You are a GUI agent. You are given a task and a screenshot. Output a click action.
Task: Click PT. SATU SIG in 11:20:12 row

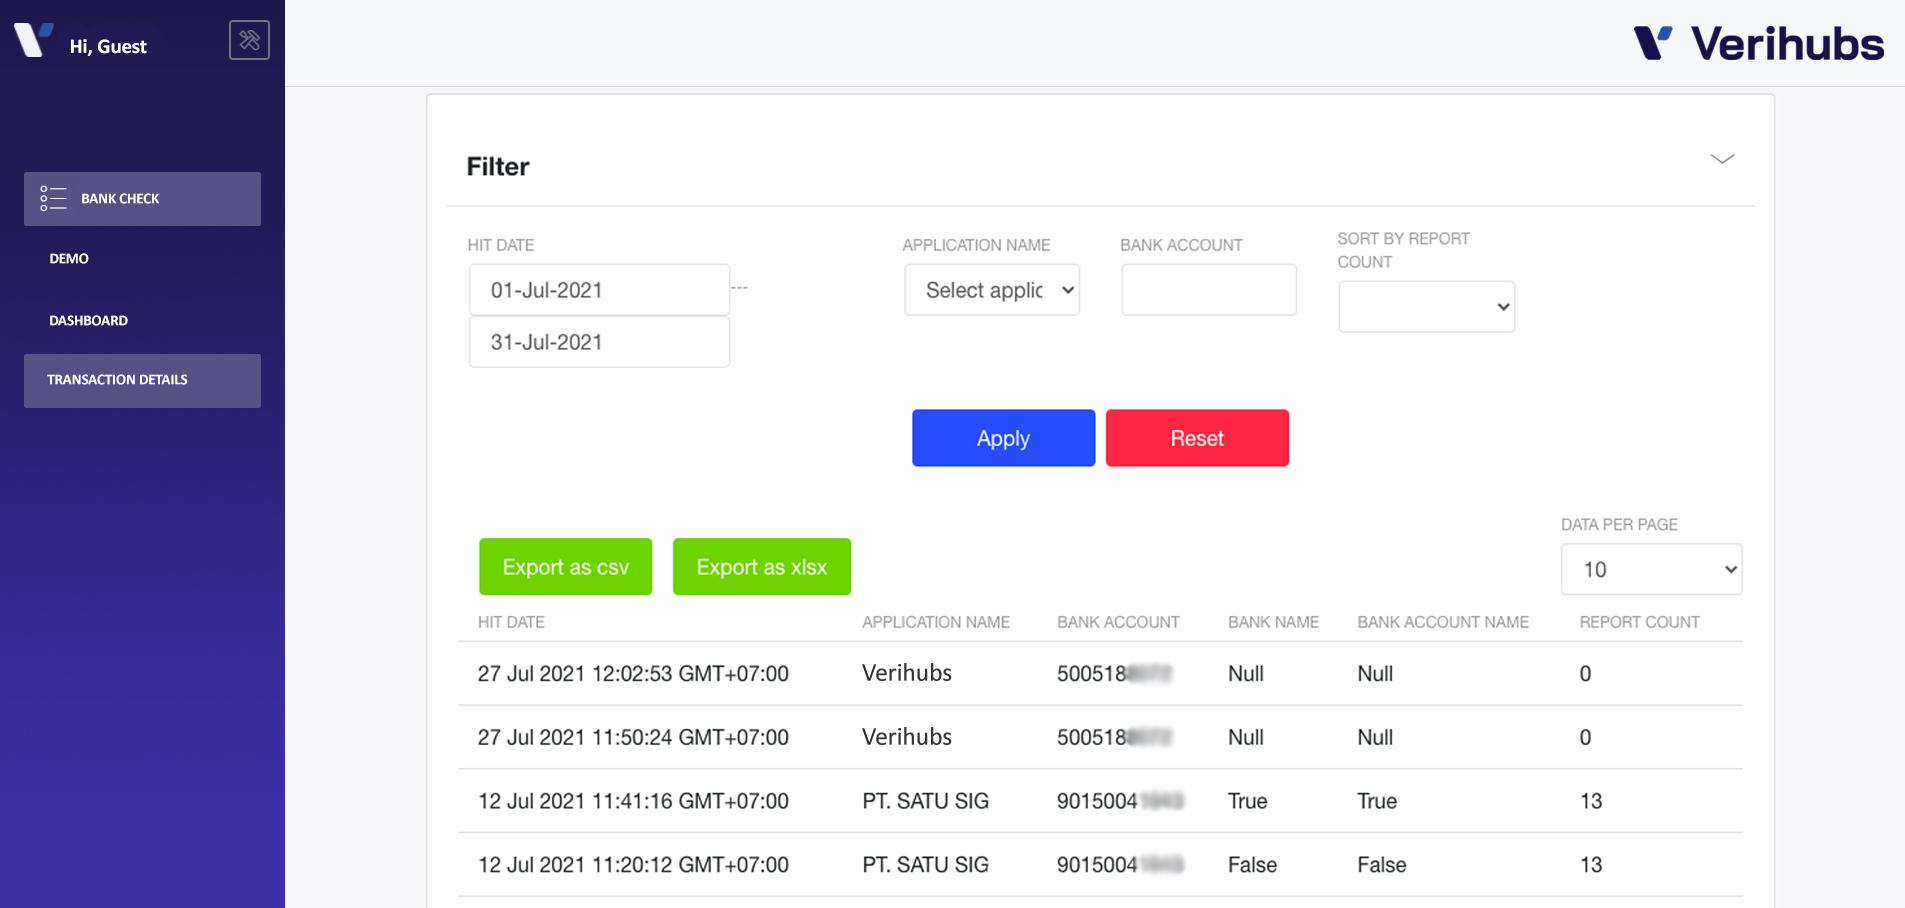tap(925, 865)
